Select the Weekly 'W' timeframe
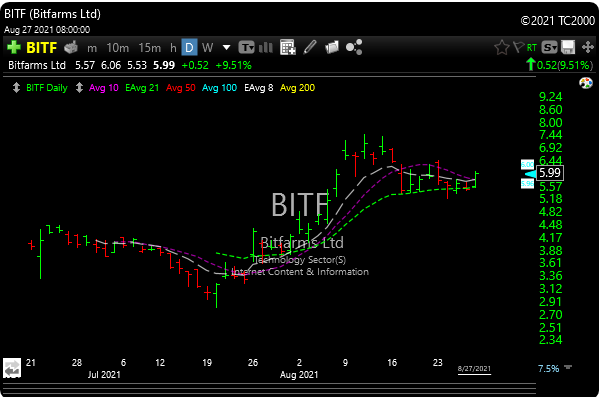Image resolution: width=599 pixels, height=397 pixels. [207, 48]
